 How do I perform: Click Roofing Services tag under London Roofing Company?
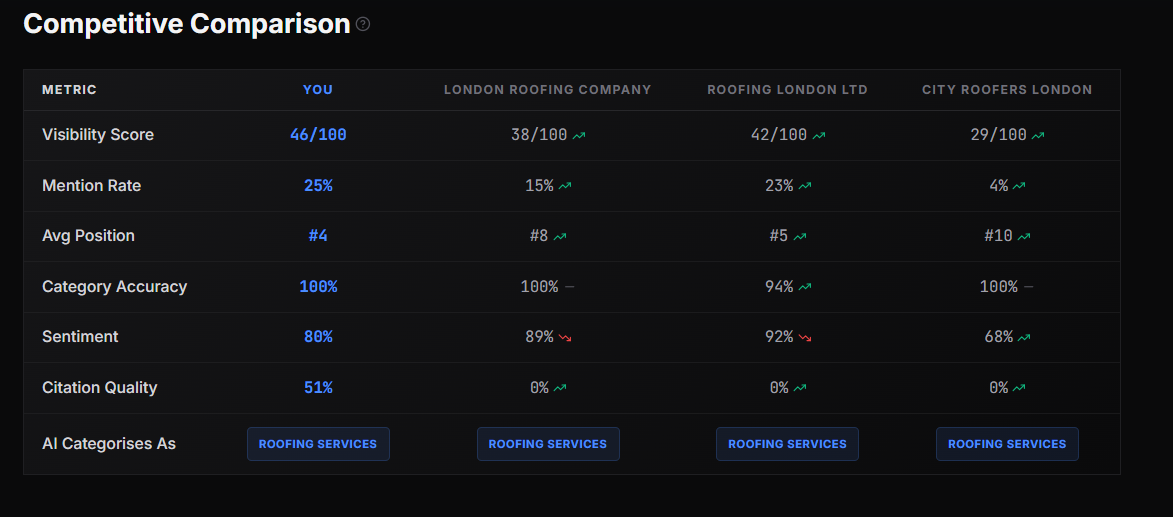(x=548, y=444)
